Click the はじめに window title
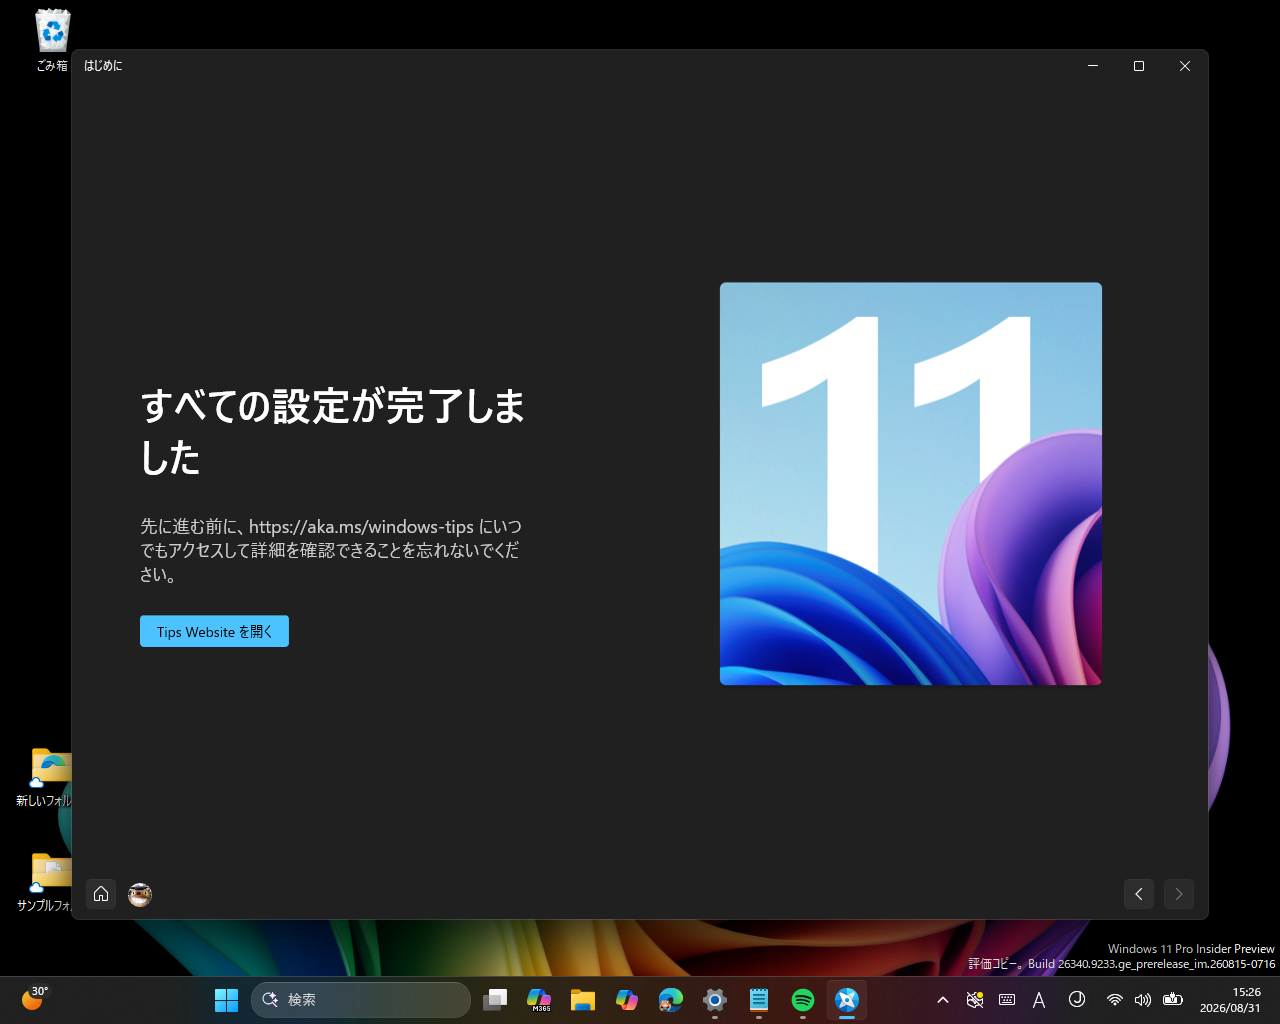The image size is (1280, 1024). click(x=103, y=66)
